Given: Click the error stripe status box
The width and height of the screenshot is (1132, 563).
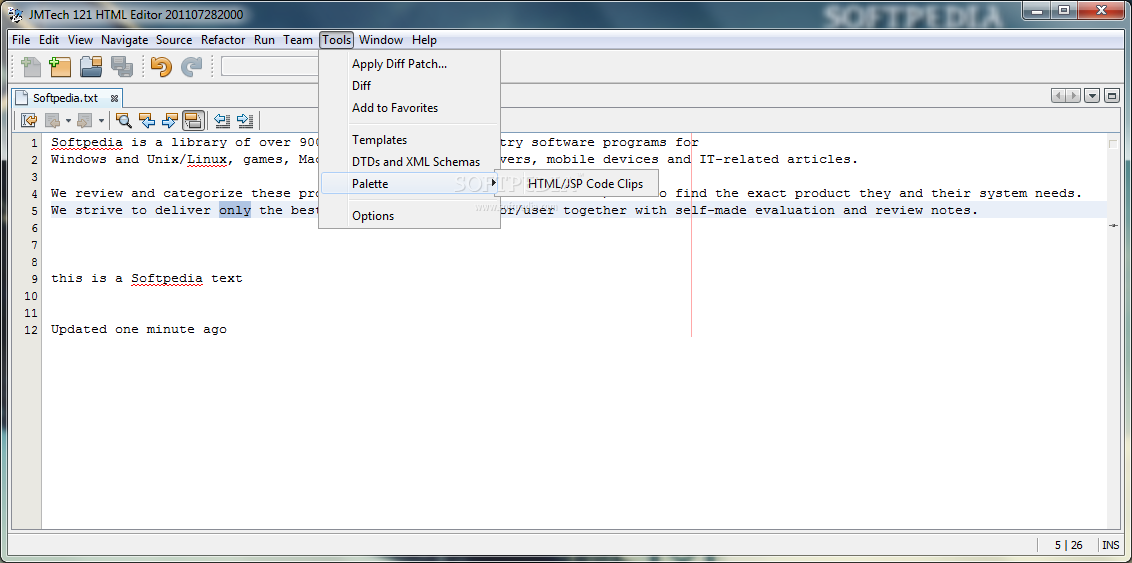Looking at the screenshot, I should [1113, 143].
